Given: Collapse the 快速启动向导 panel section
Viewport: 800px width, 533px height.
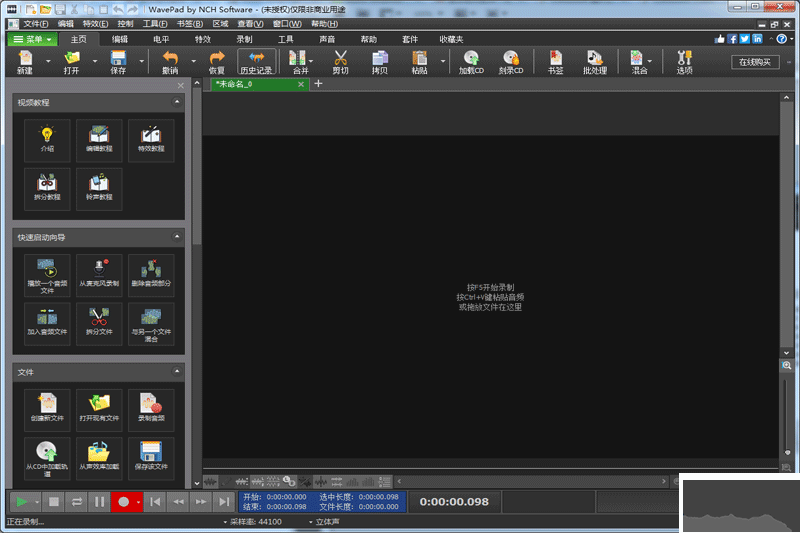Looking at the screenshot, I should click(177, 237).
